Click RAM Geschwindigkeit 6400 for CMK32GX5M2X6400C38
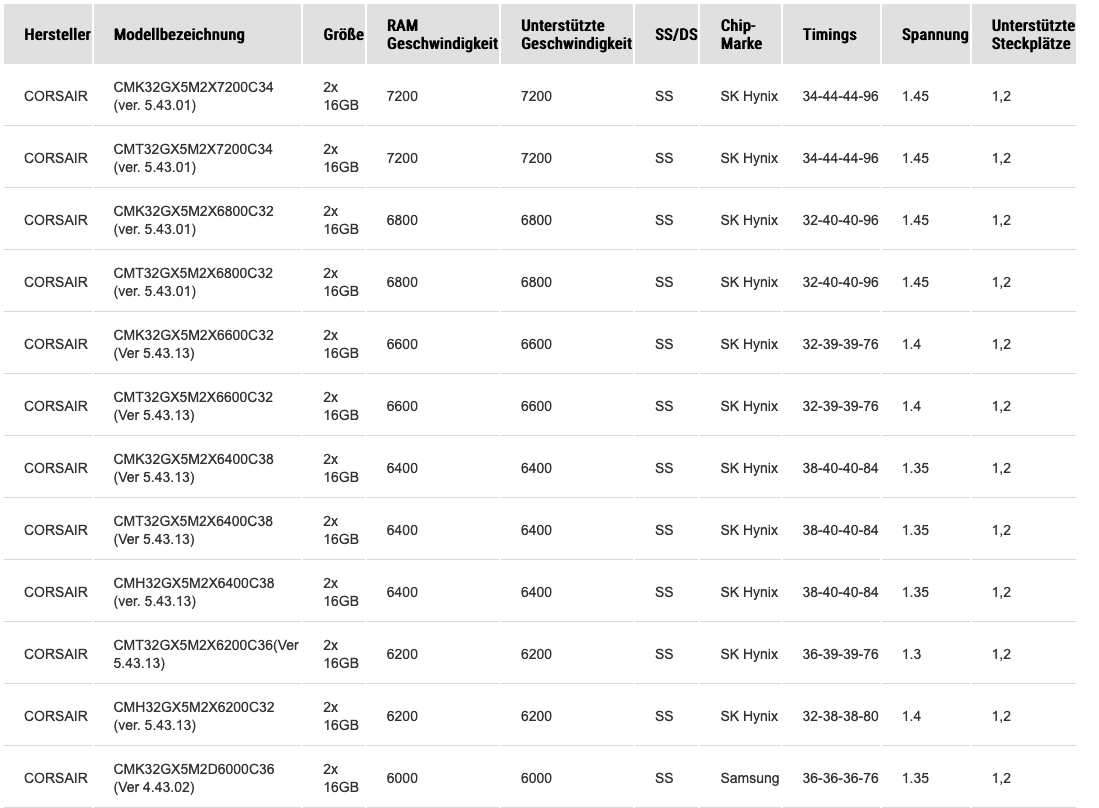The height and width of the screenshot is (808, 1099). [402, 468]
